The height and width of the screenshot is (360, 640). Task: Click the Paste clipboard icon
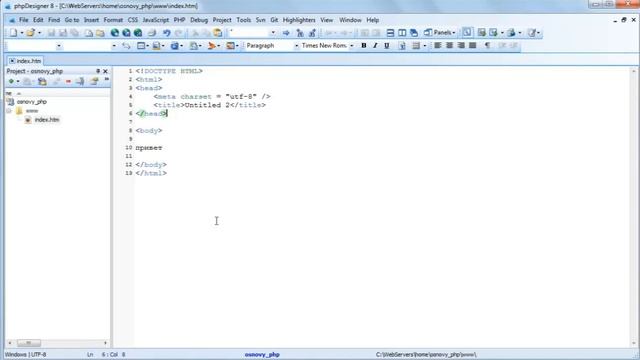click(x=218, y=33)
